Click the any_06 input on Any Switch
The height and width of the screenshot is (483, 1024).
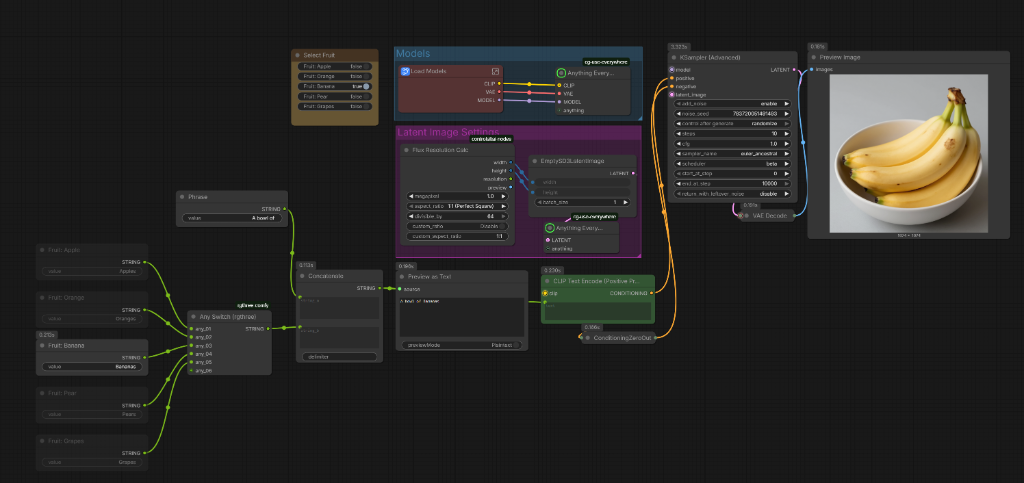pos(191,371)
